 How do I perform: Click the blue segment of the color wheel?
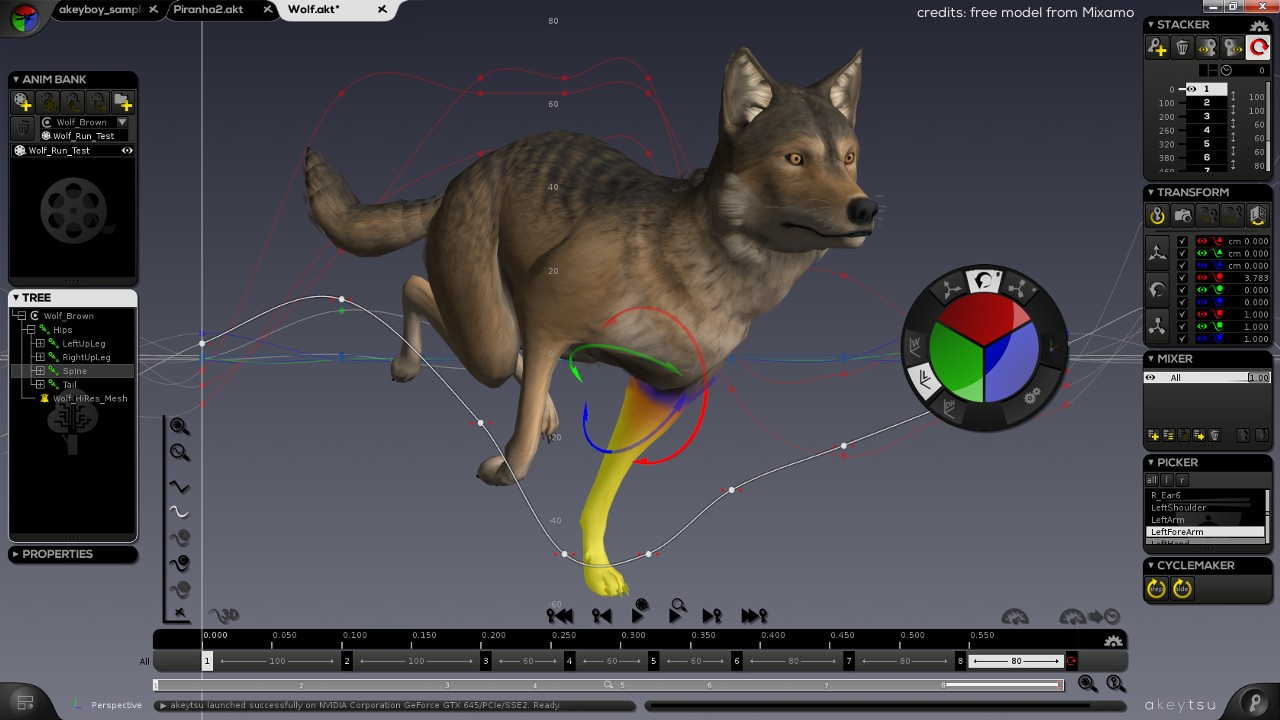[x=1010, y=360]
